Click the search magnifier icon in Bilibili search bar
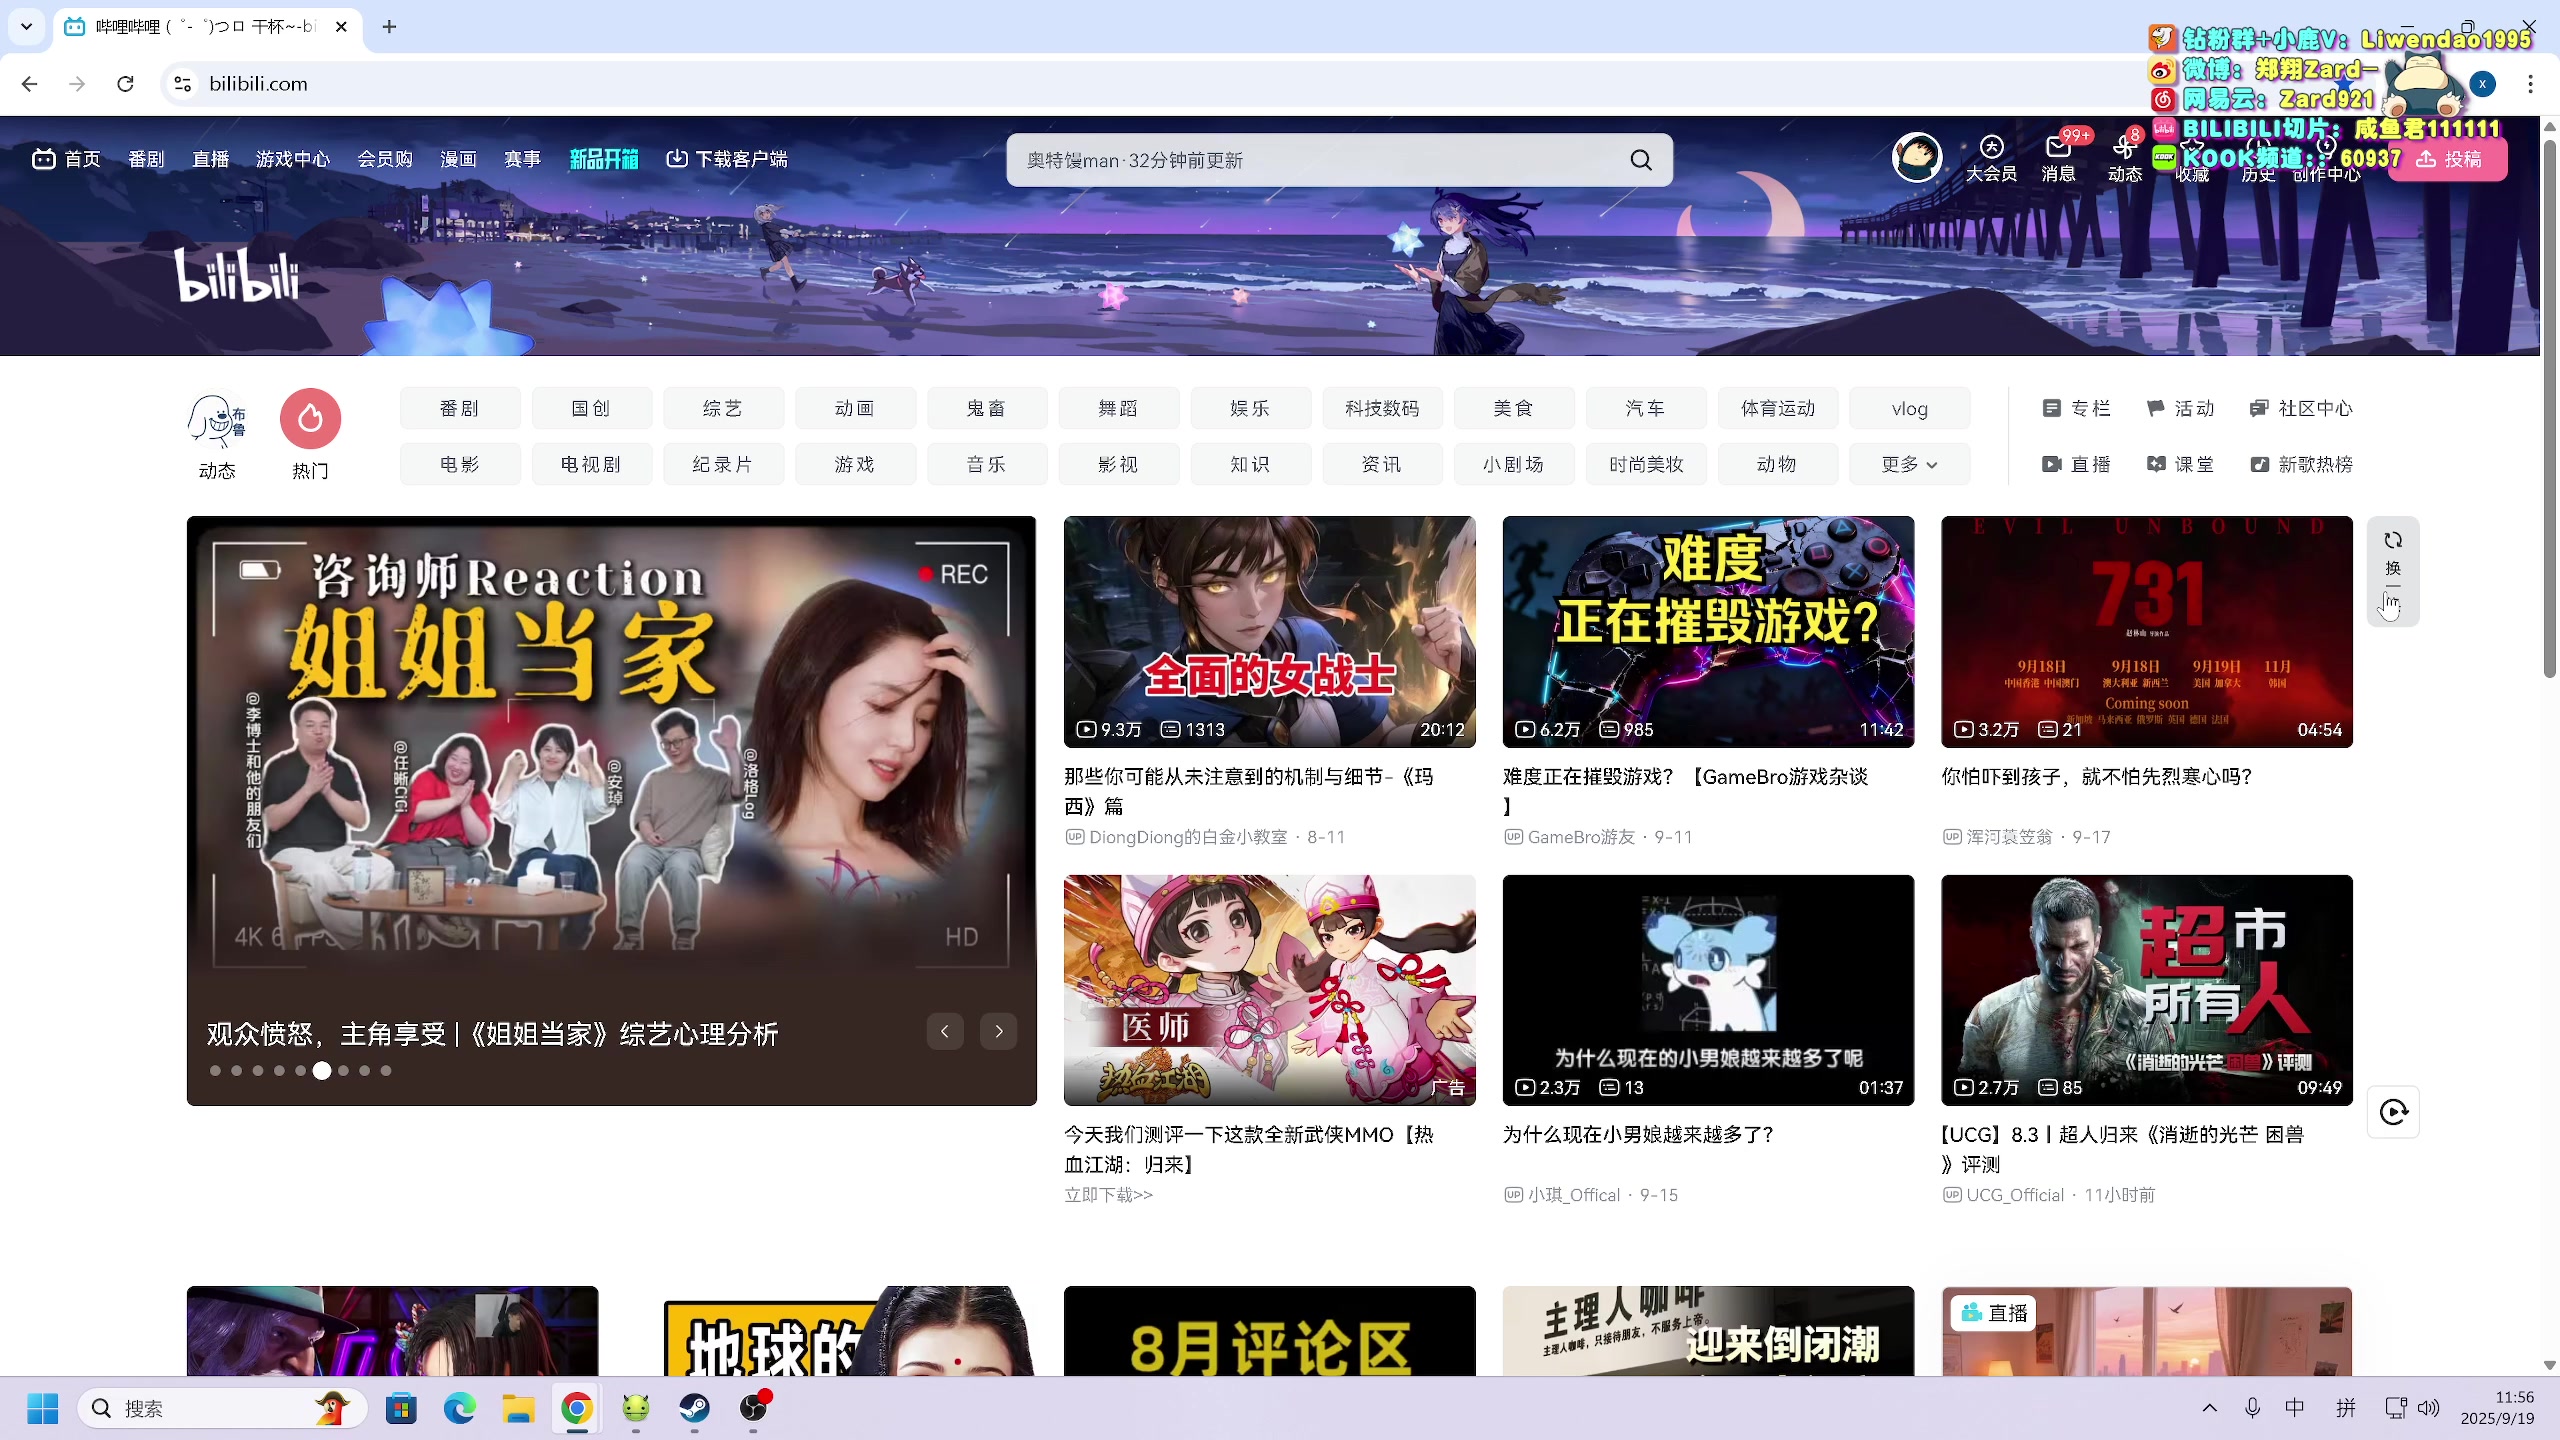The image size is (2560, 1440). coord(1641,160)
